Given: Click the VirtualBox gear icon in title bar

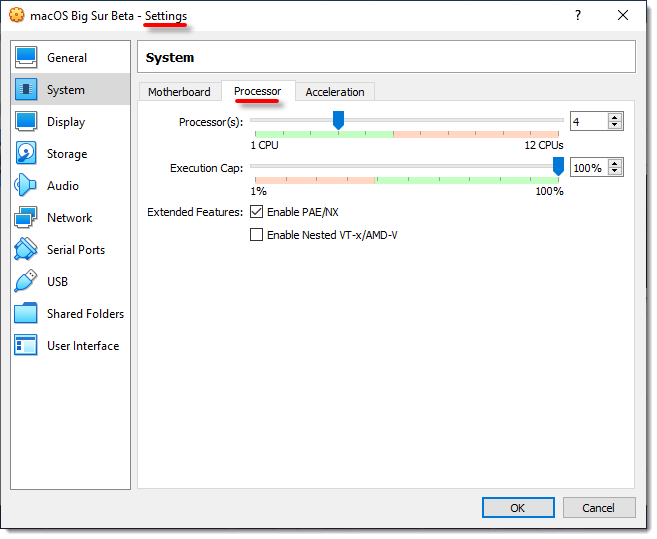Looking at the screenshot, I should (x=17, y=16).
